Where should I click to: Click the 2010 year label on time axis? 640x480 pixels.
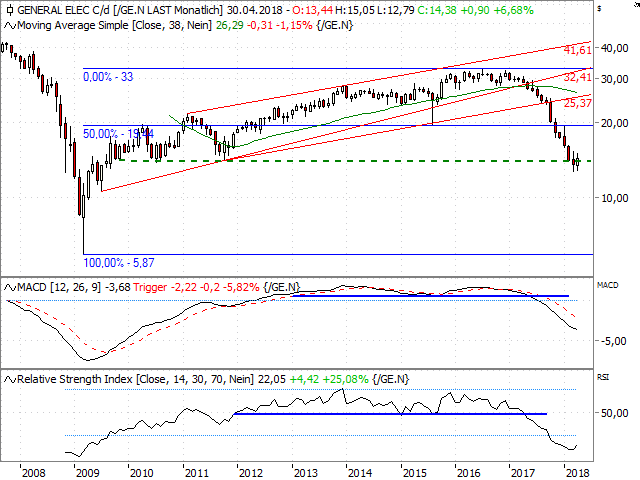pos(142,473)
